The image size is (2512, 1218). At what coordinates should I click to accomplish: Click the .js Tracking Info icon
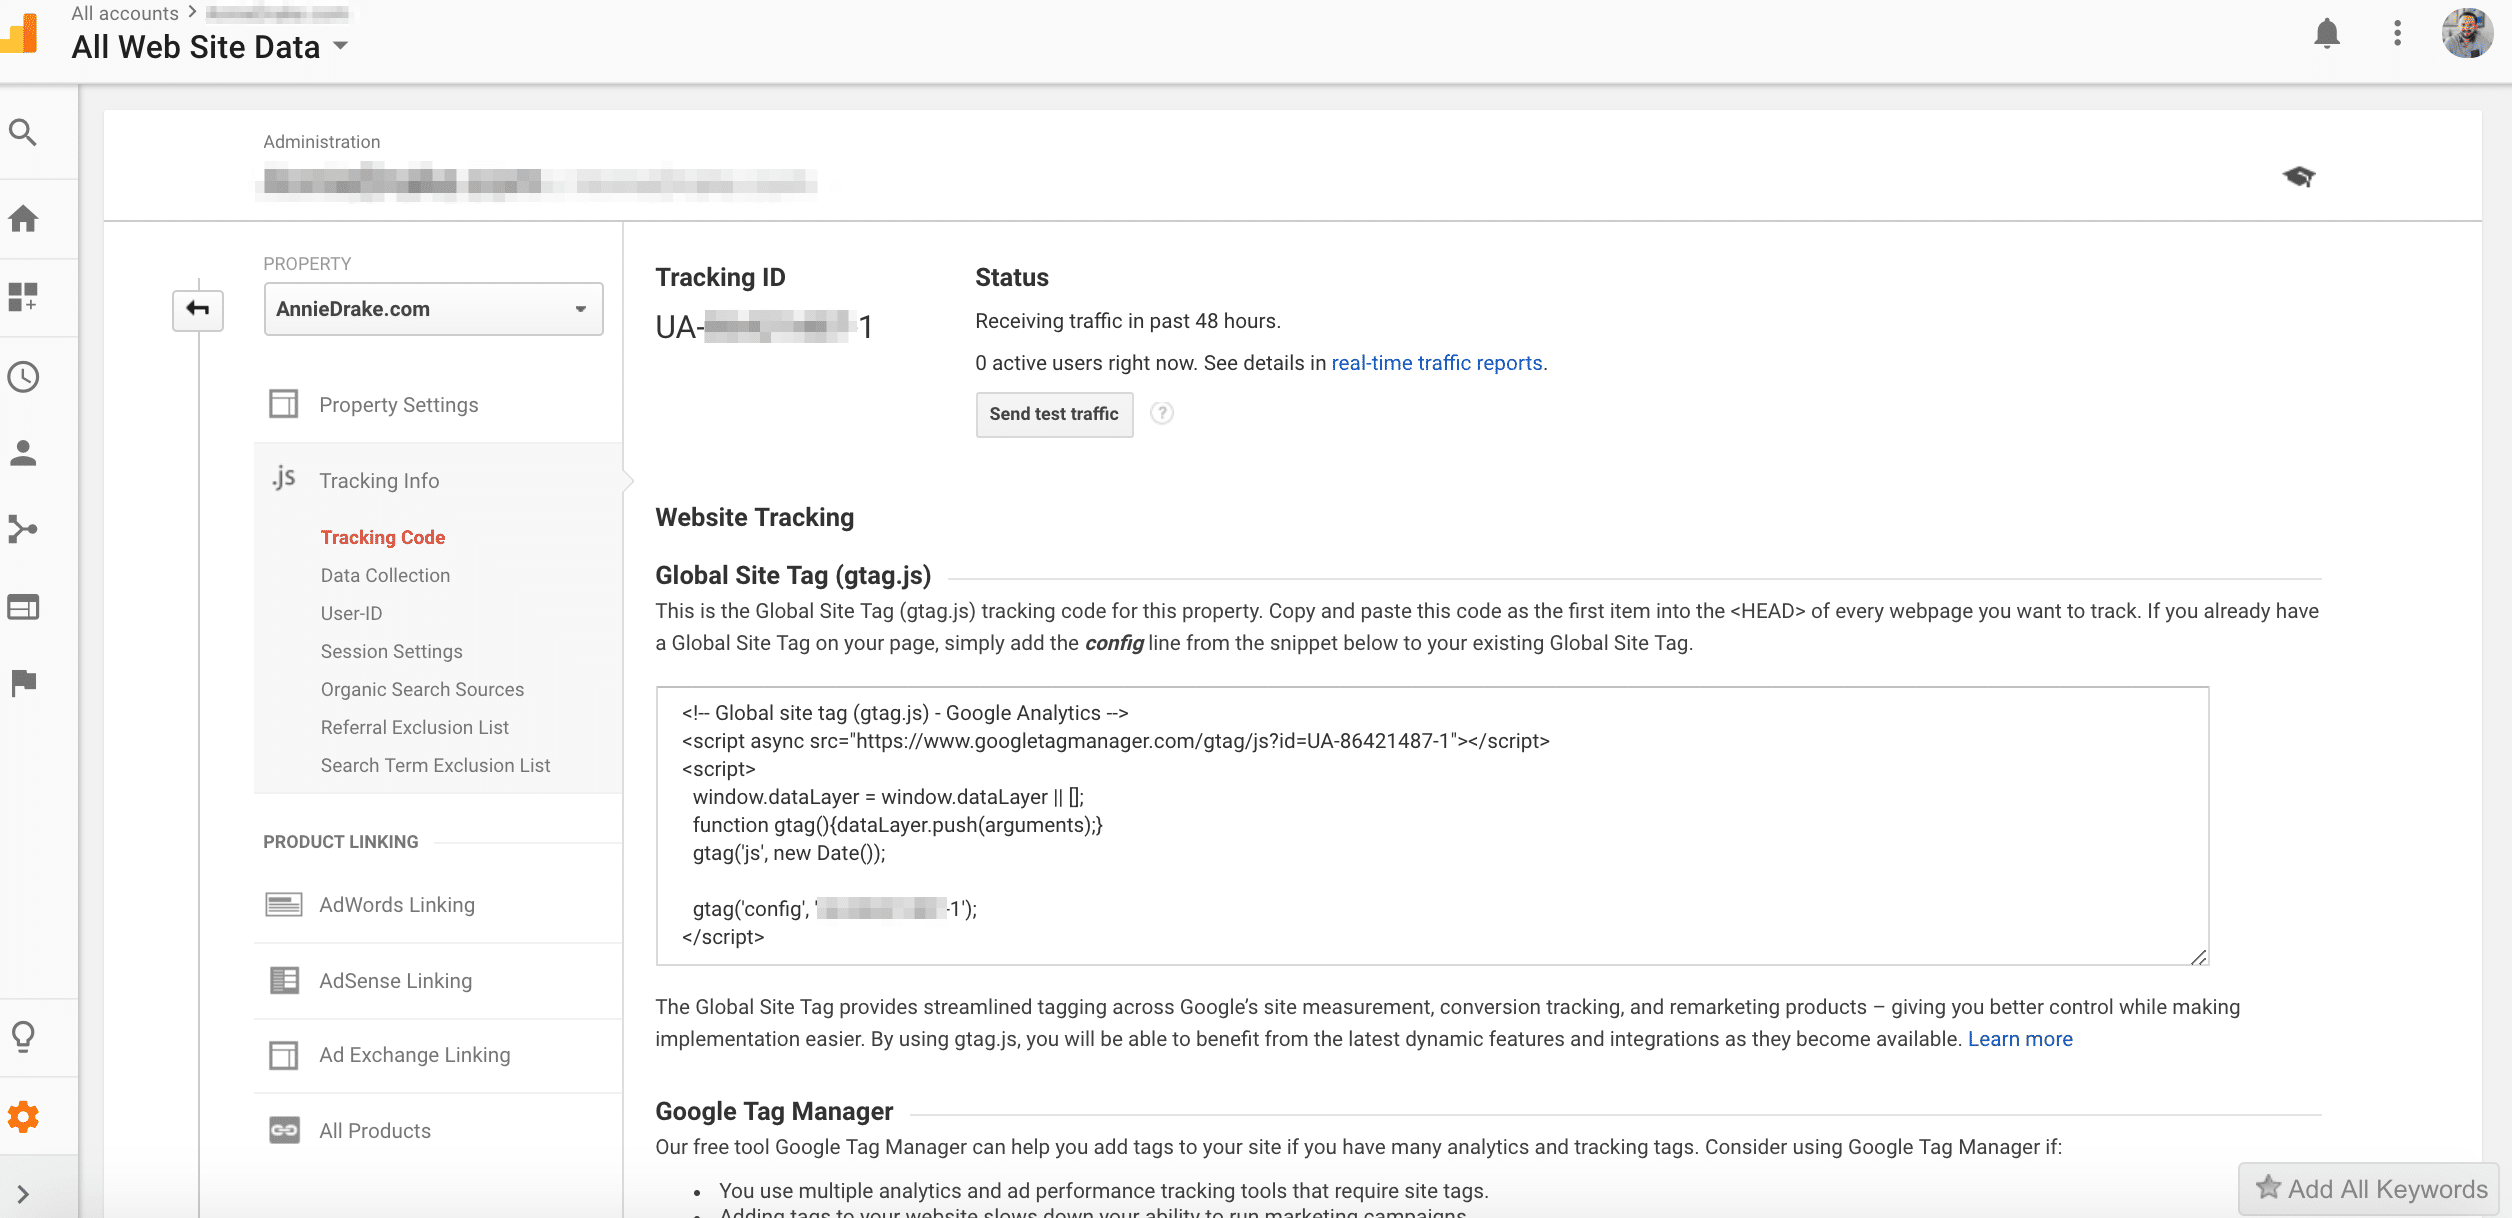pyautogui.click(x=284, y=478)
